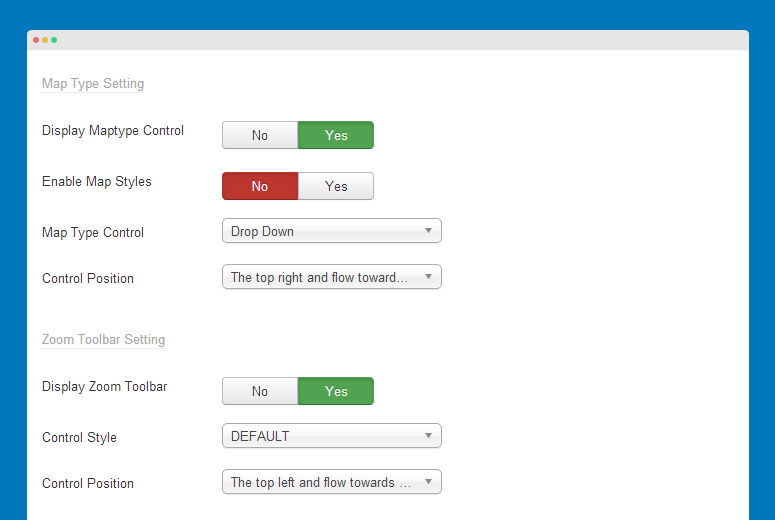Click the Map Type Setting heading
This screenshot has width=775, height=520.
[93, 84]
